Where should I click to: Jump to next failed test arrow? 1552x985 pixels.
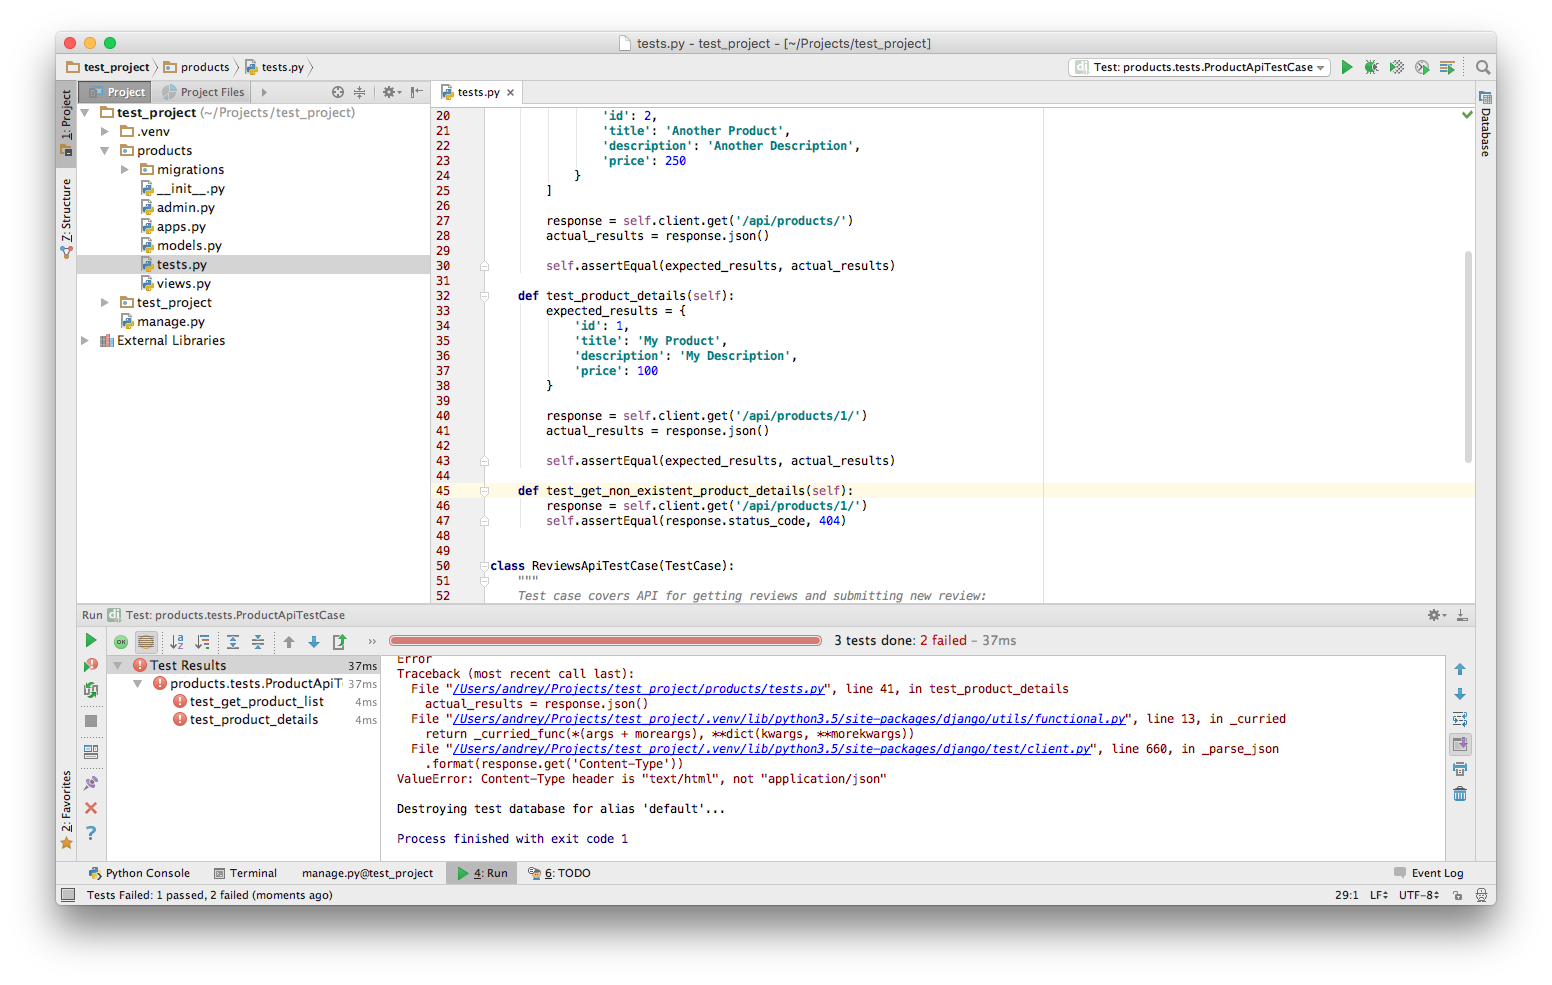(314, 642)
